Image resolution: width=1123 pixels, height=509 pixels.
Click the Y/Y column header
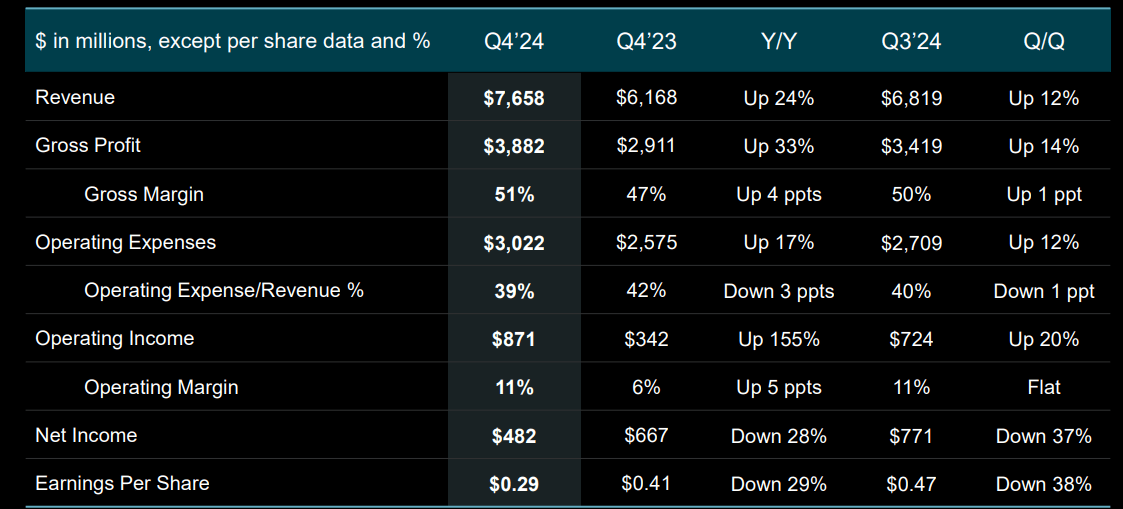click(x=778, y=41)
